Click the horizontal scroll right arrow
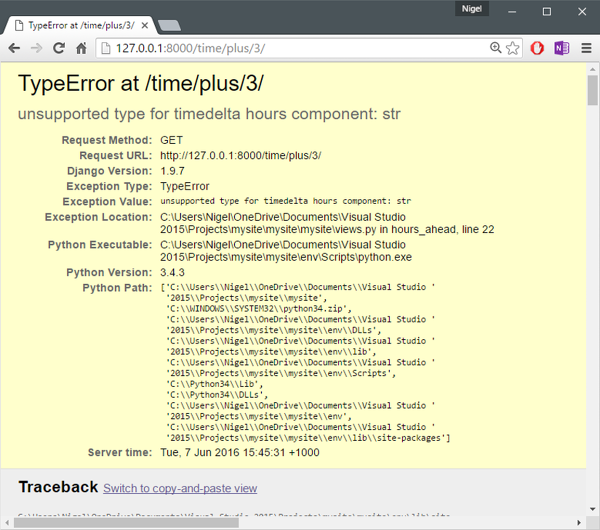 coord(579,522)
